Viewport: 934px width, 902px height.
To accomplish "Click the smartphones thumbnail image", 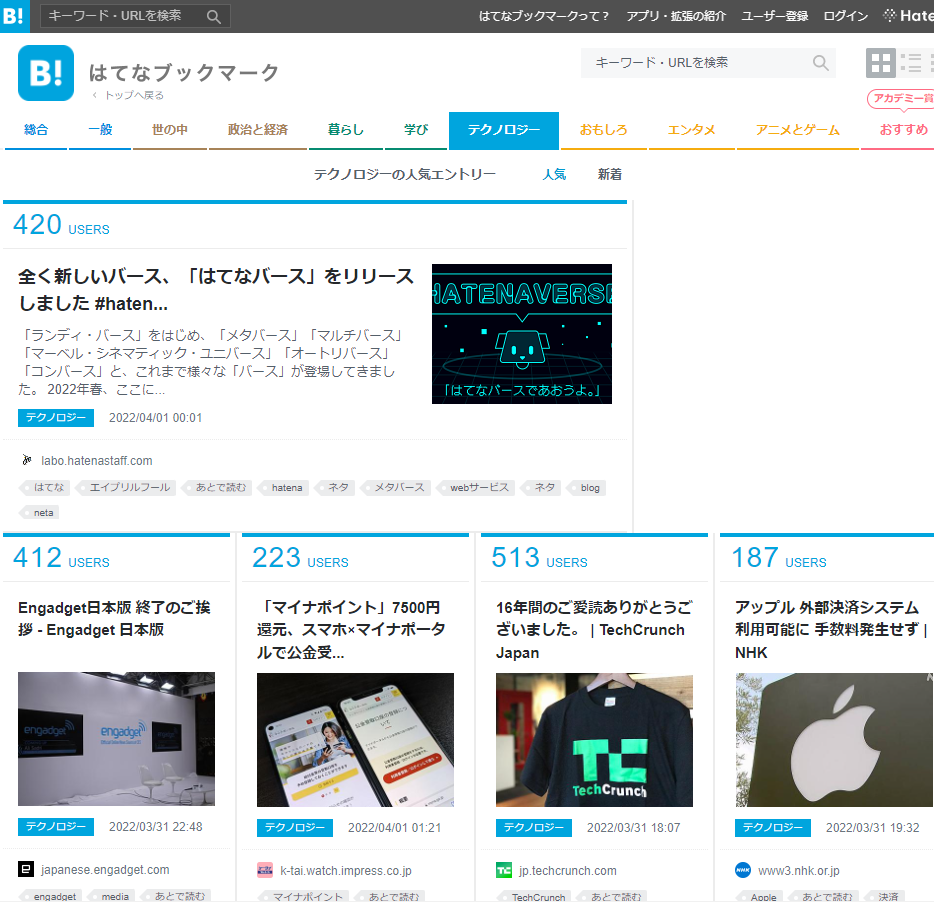I will (355, 739).
